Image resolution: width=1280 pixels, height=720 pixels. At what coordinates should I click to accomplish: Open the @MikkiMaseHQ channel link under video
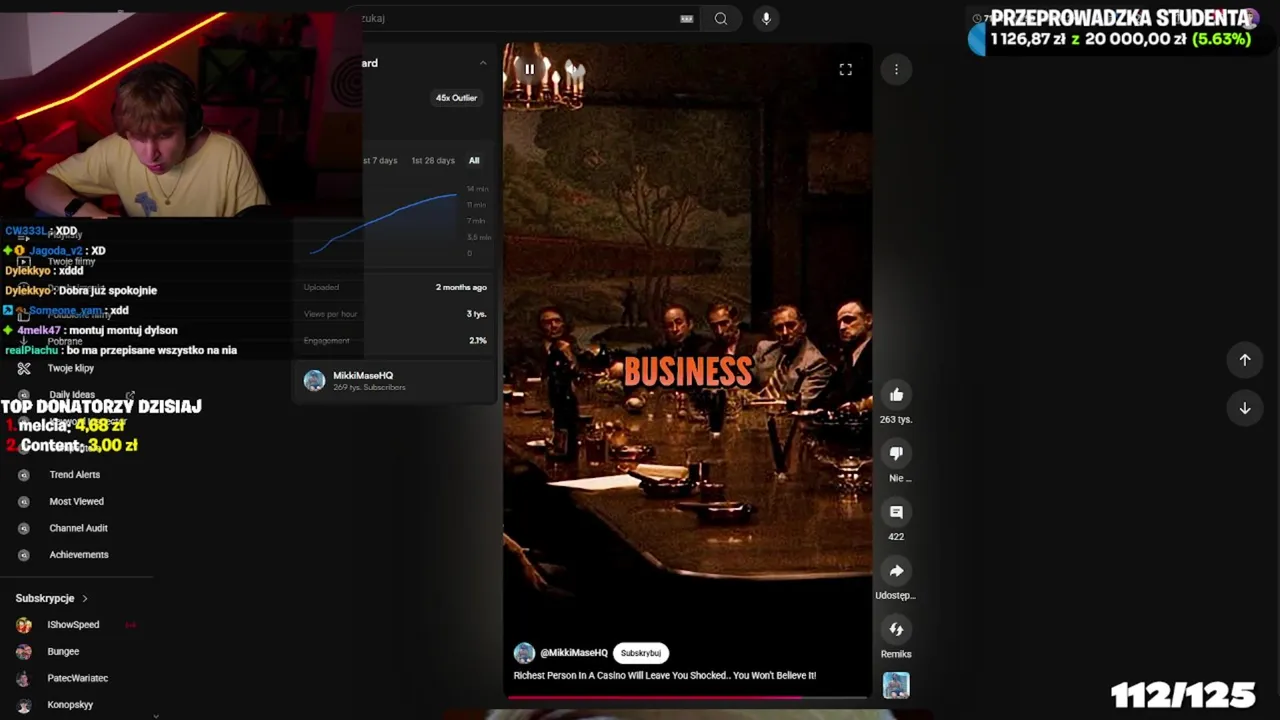click(574, 653)
